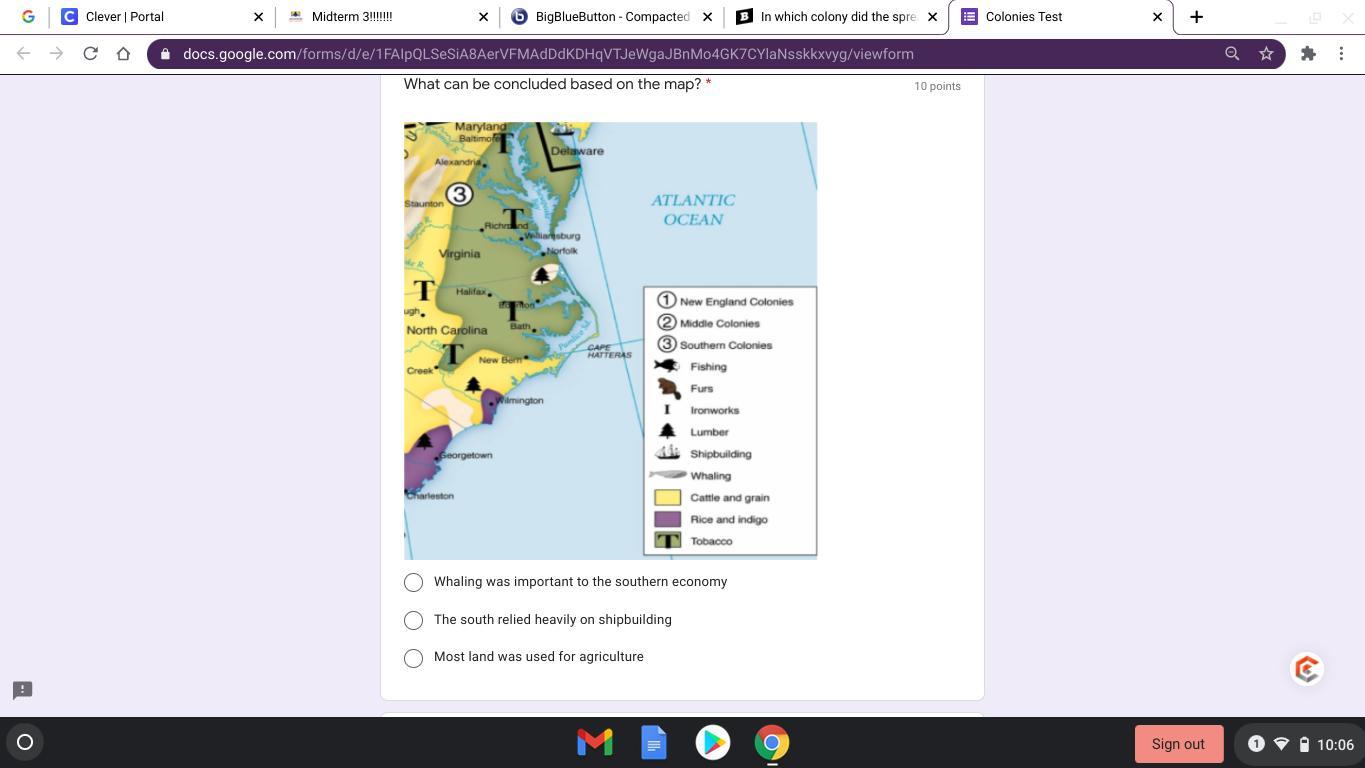Open the Extensions puzzle menu
Viewport: 1365px width, 768px height.
[x=1308, y=54]
